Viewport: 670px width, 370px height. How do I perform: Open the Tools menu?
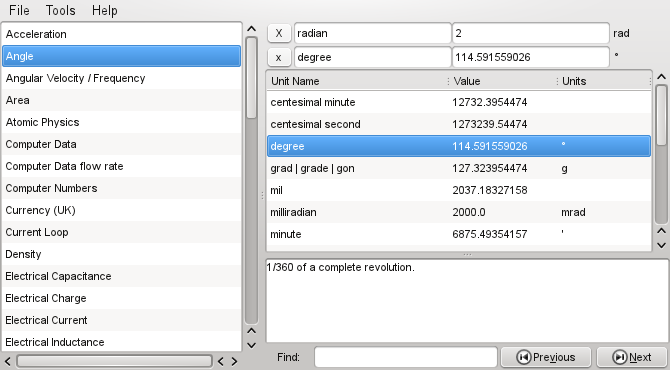(x=61, y=10)
